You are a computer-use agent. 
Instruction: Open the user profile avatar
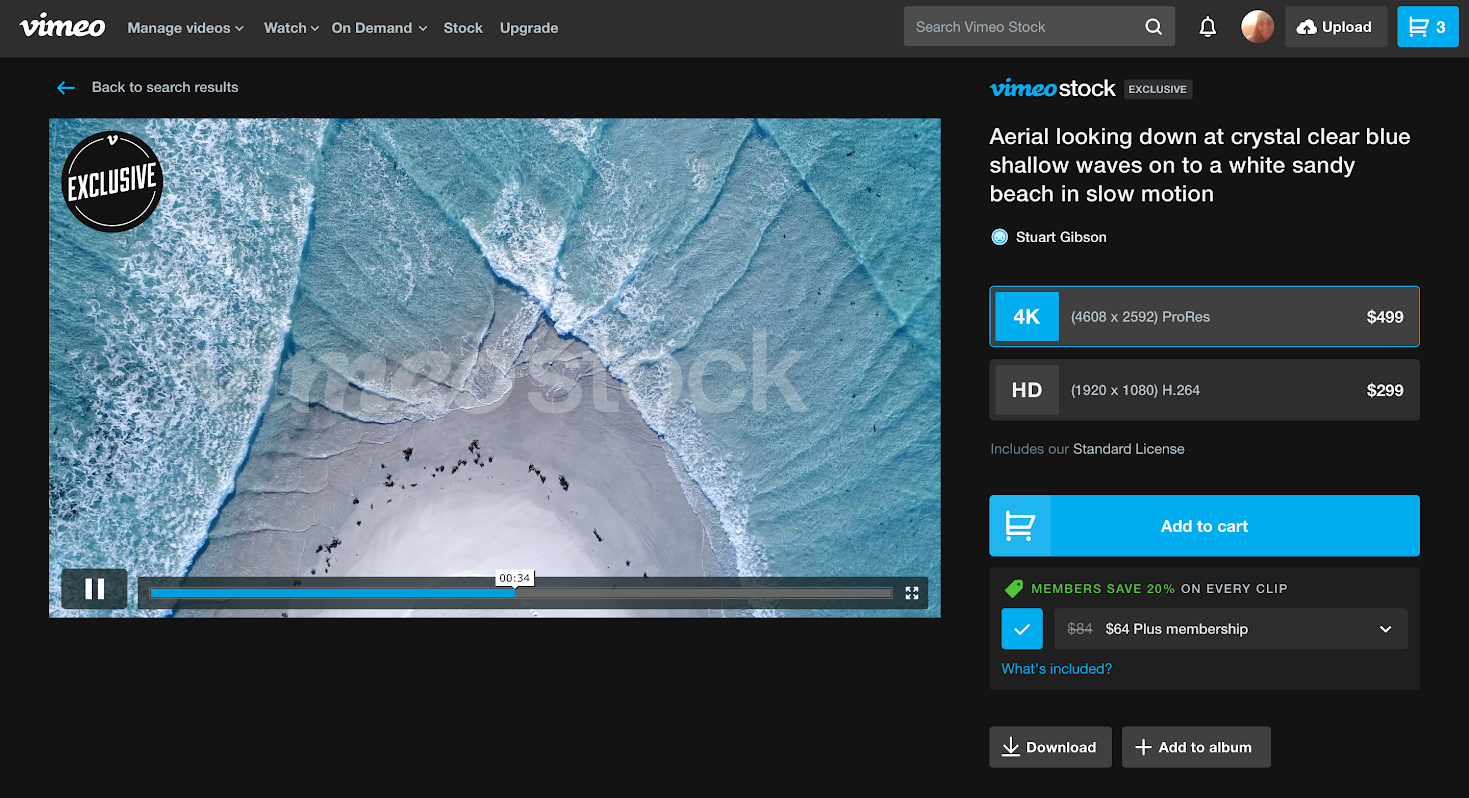coord(1257,27)
